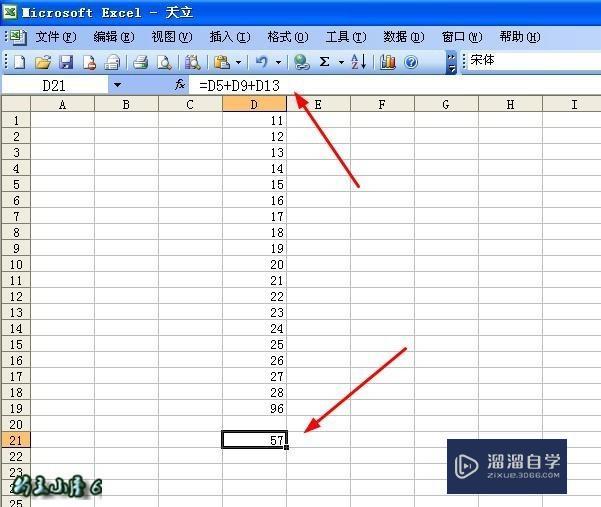The width and height of the screenshot is (601, 507).
Task: Open the Paste options dropdown arrow
Action: point(238,62)
